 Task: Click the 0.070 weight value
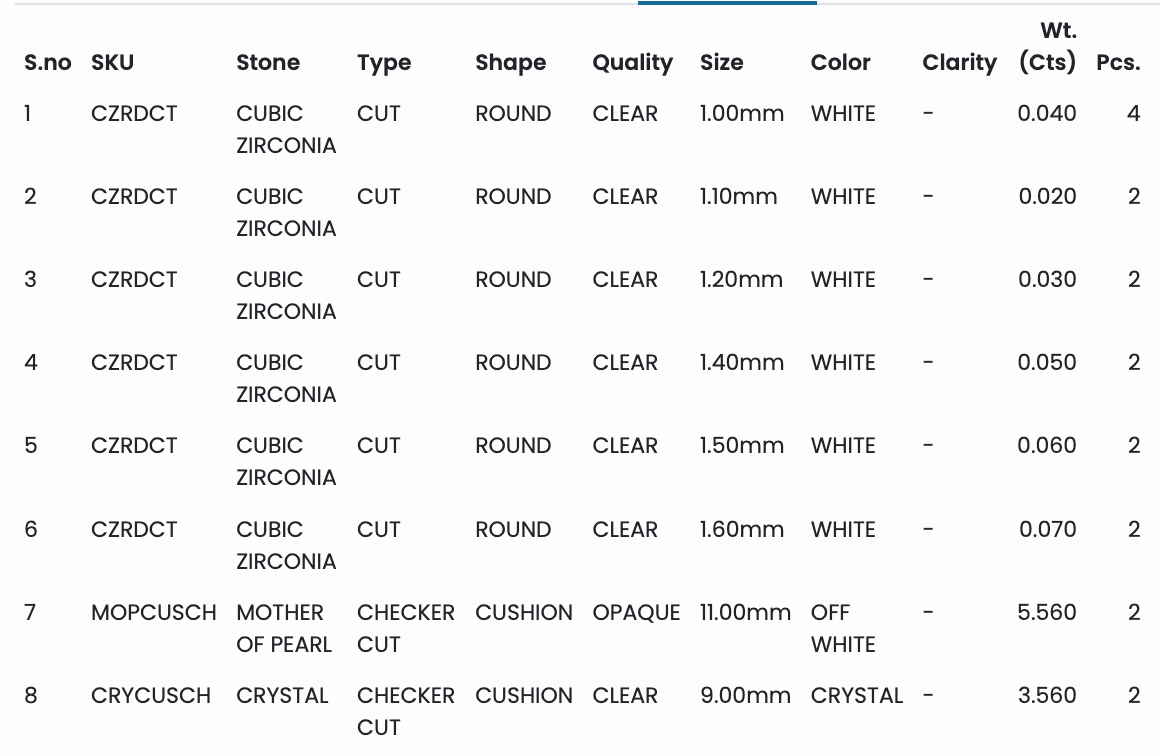click(1047, 529)
